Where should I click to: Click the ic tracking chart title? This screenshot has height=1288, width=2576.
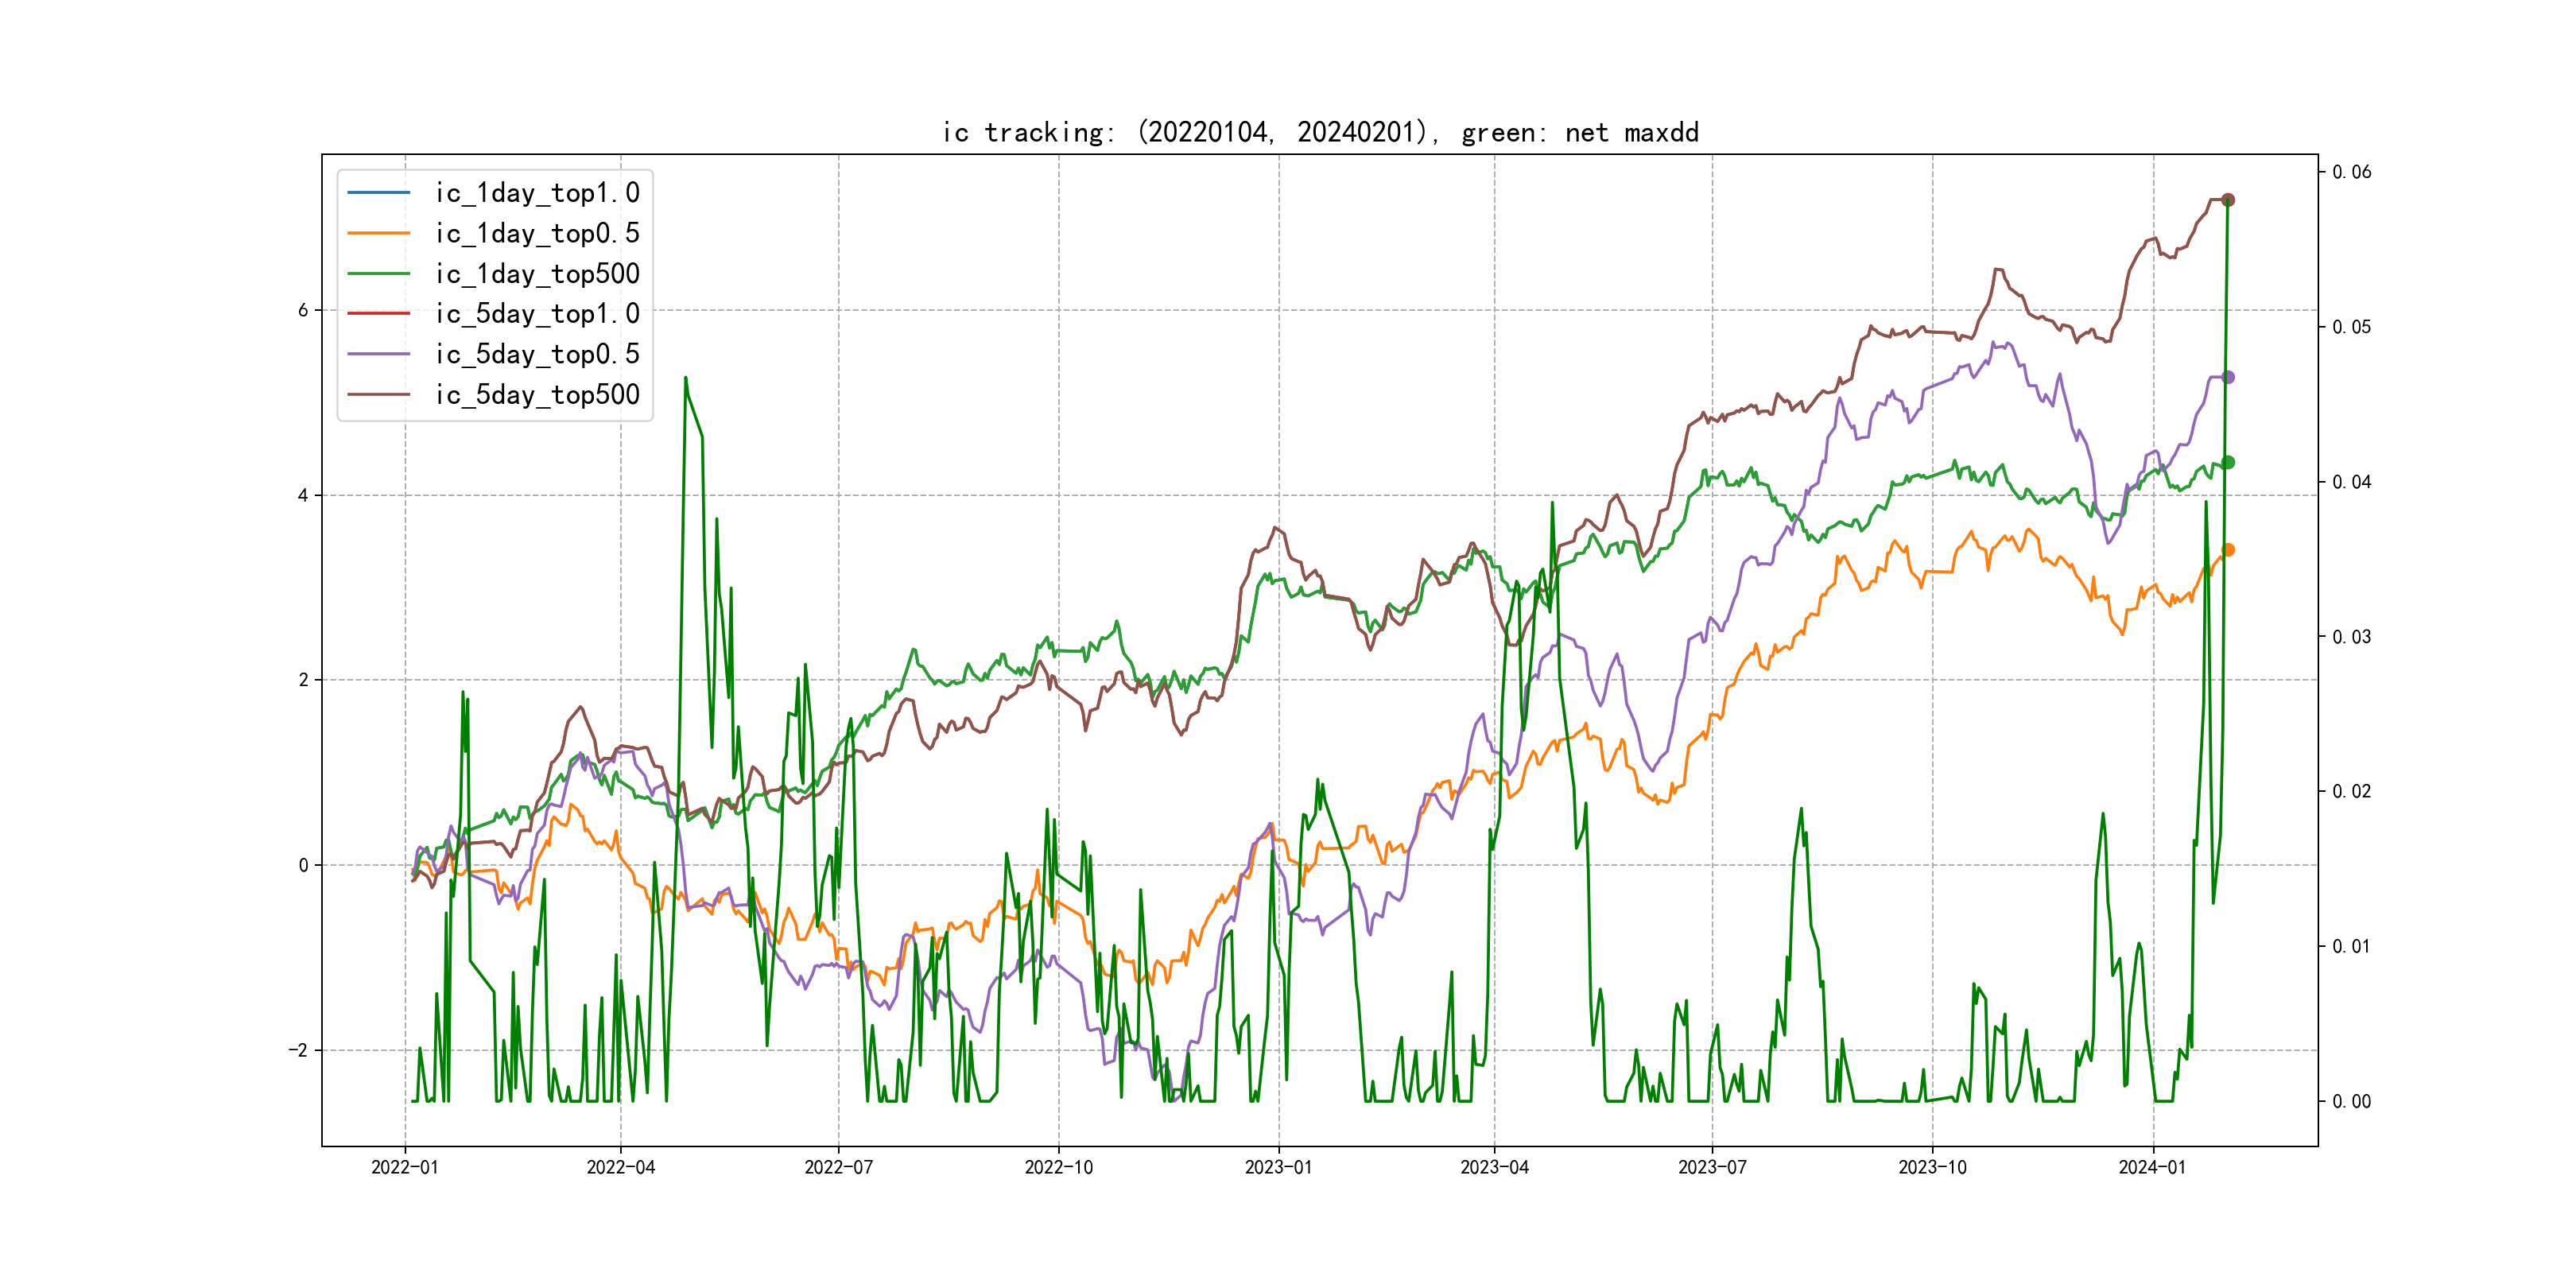tap(1320, 132)
